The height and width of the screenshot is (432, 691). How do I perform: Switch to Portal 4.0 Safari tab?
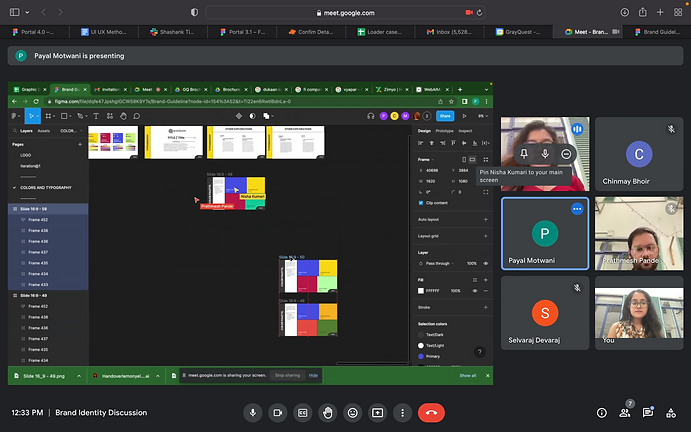point(35,32)
